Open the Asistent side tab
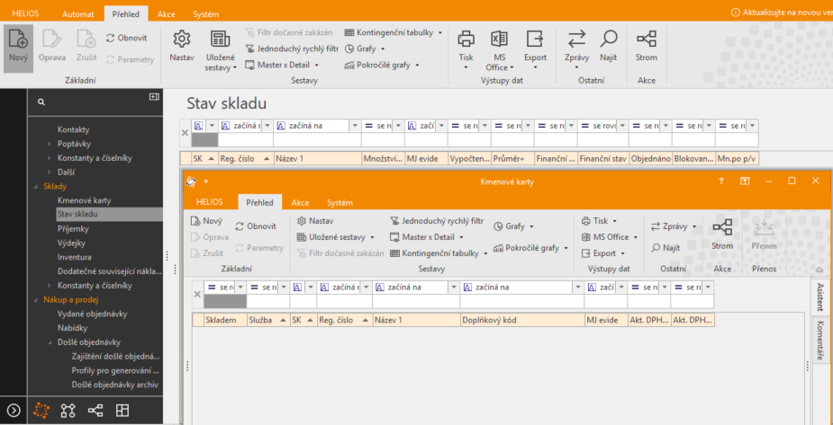The width and height of the screenshot is (833, 425). (x=821, y=298)
